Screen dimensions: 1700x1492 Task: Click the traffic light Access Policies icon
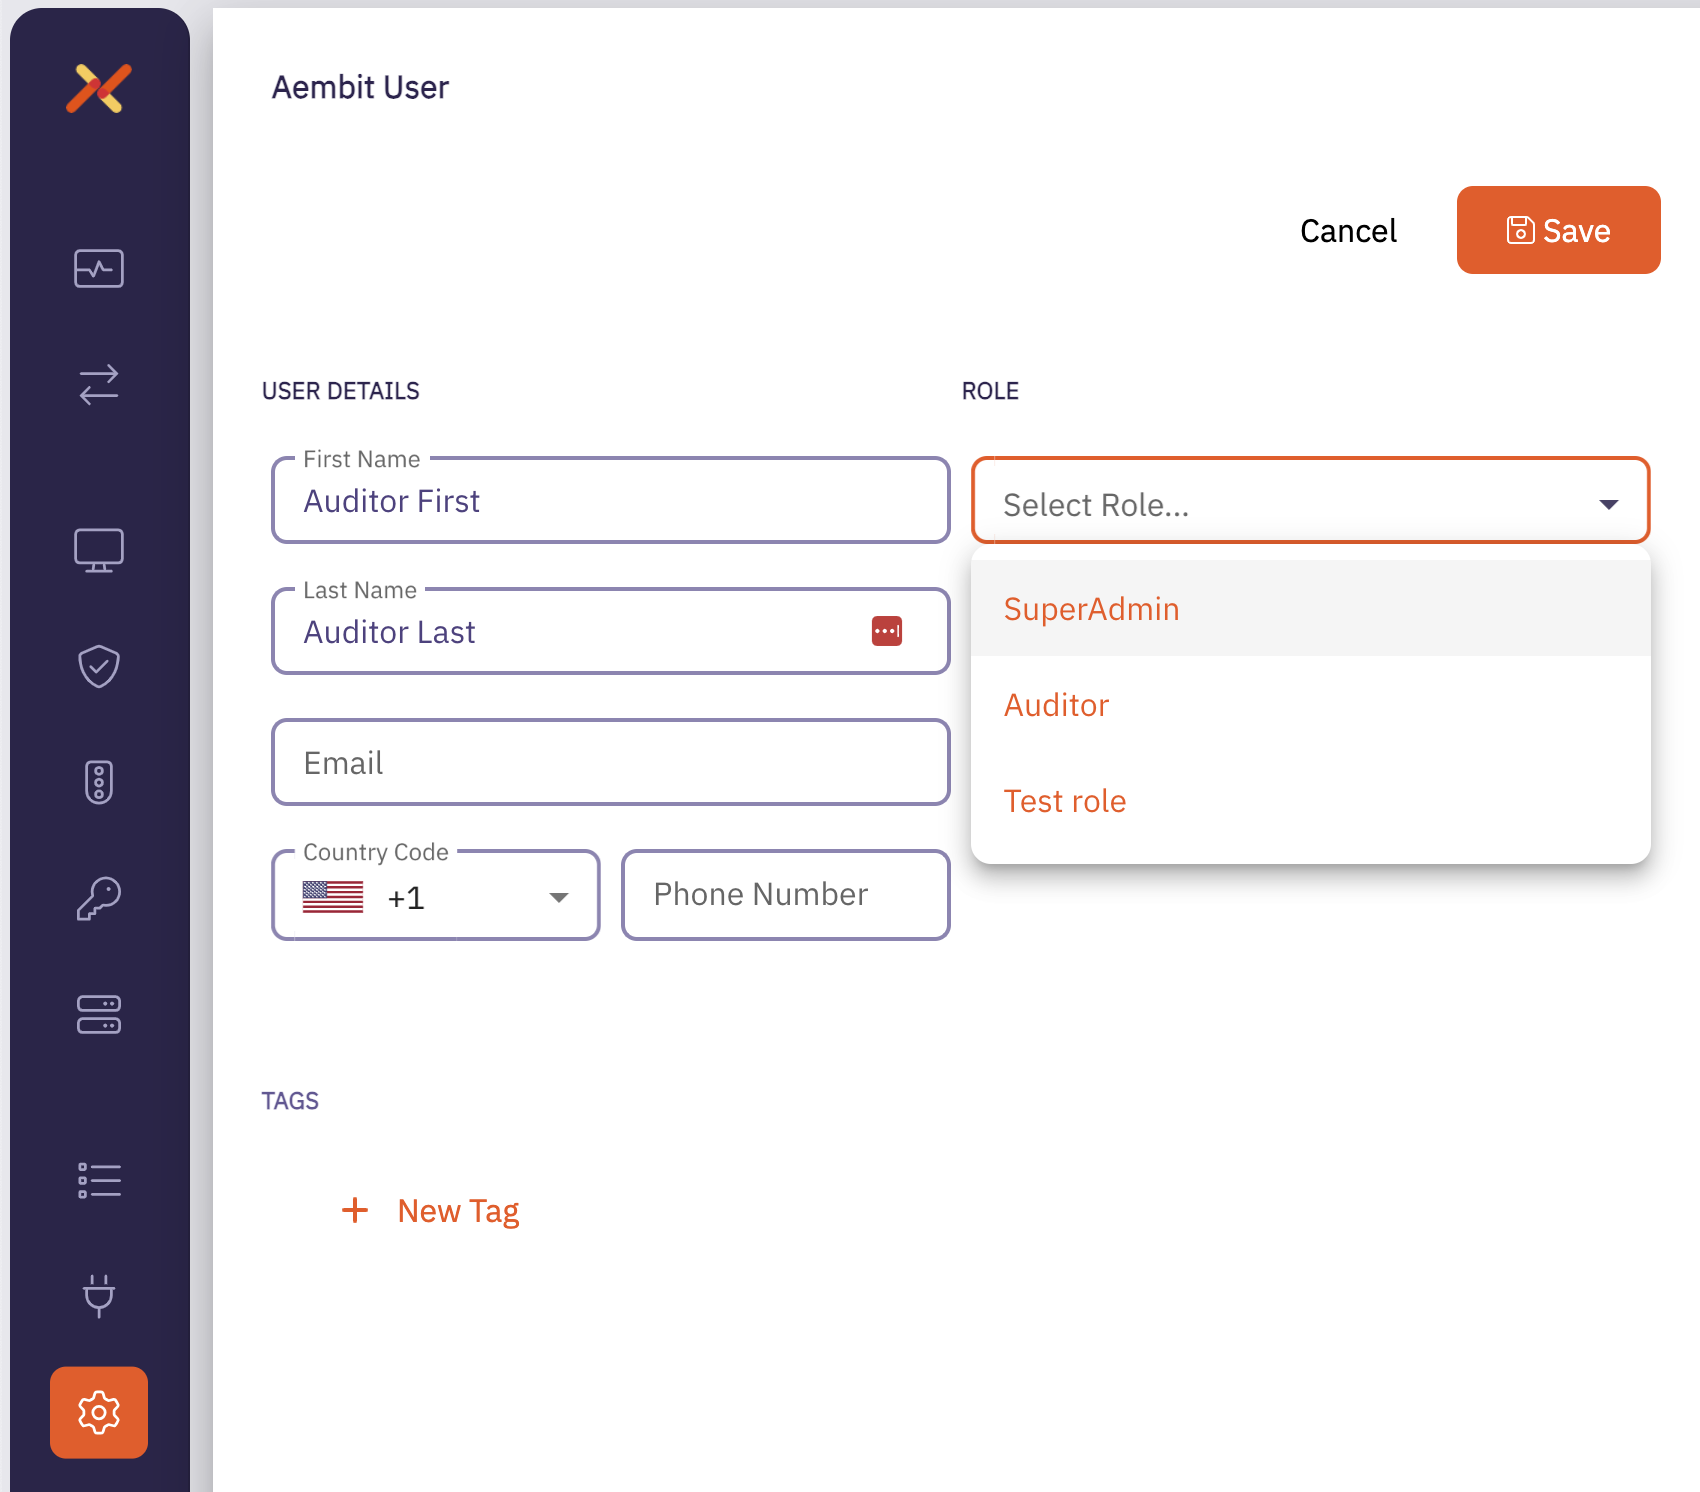click(98, 781)
